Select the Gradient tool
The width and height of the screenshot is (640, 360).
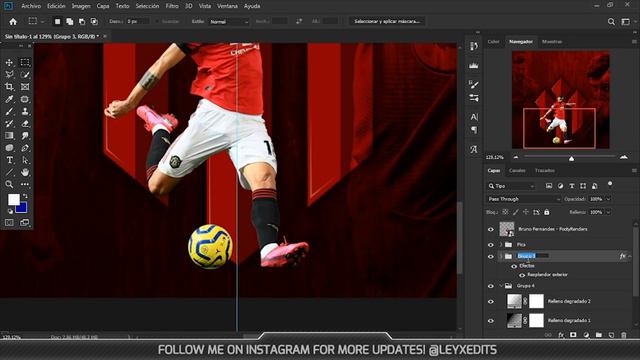pyautogui.click(x=9, y=136)
